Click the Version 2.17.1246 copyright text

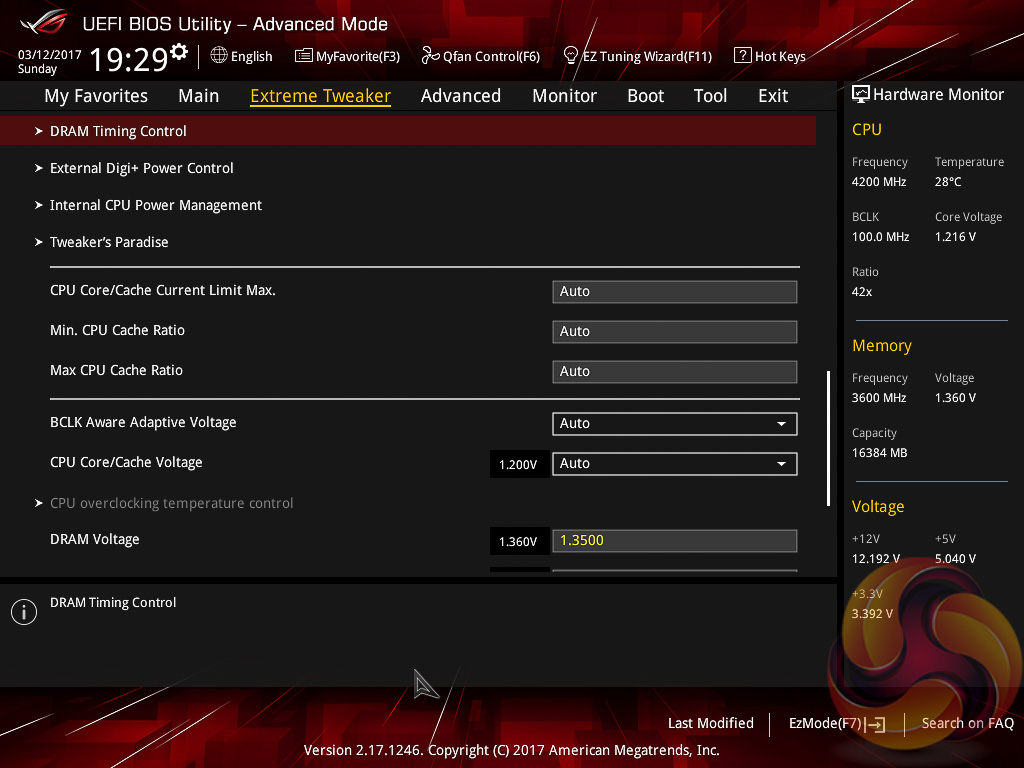(511, 750)
